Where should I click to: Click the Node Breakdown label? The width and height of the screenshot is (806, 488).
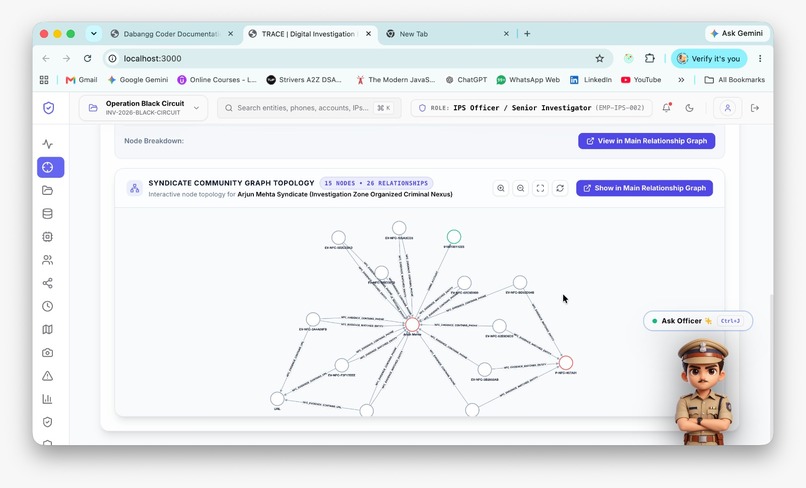tap(154, 141)
